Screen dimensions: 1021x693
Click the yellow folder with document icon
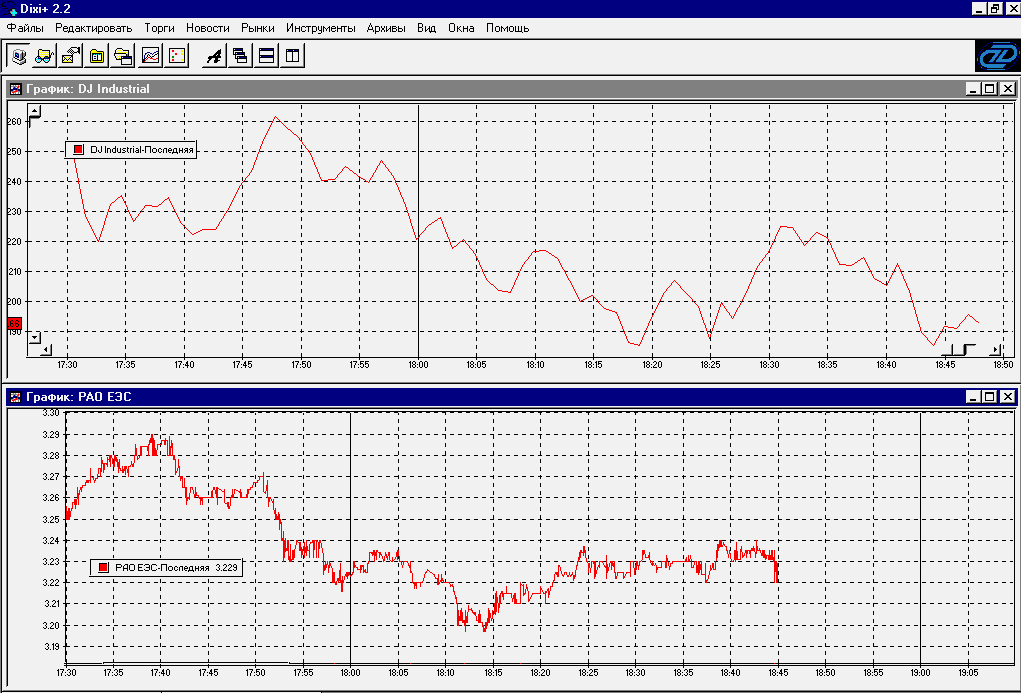[x=97, y=56]
